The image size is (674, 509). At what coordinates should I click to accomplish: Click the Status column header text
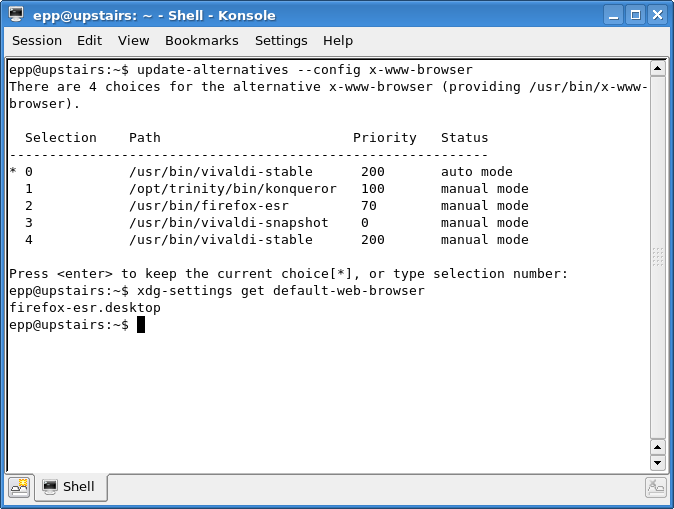click(x=465, y=138)
